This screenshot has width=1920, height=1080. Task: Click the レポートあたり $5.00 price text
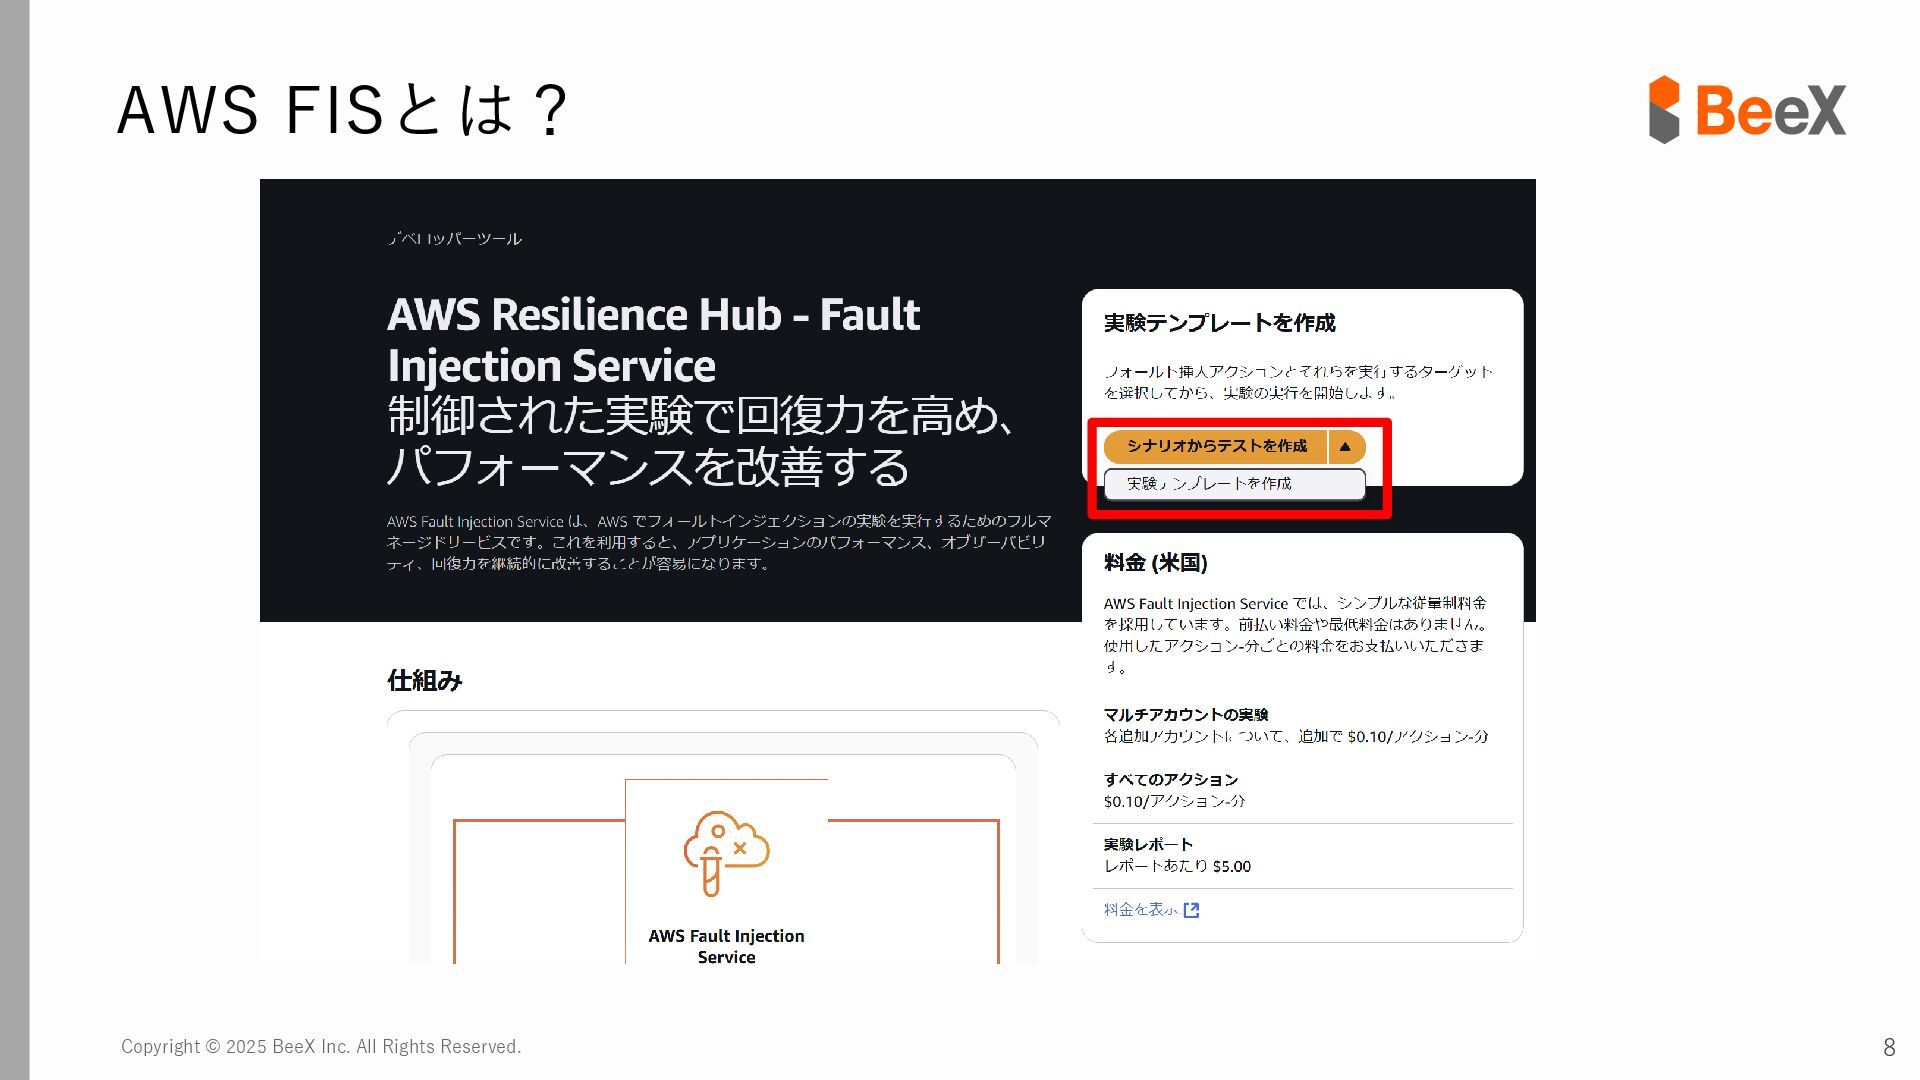1177,867
